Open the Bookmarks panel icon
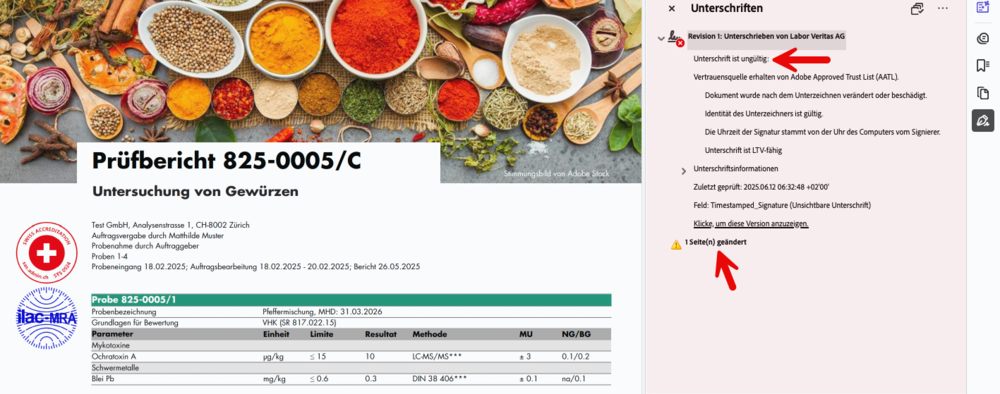Viewport: 1000px width, 394px height. [x=982, y=66]
